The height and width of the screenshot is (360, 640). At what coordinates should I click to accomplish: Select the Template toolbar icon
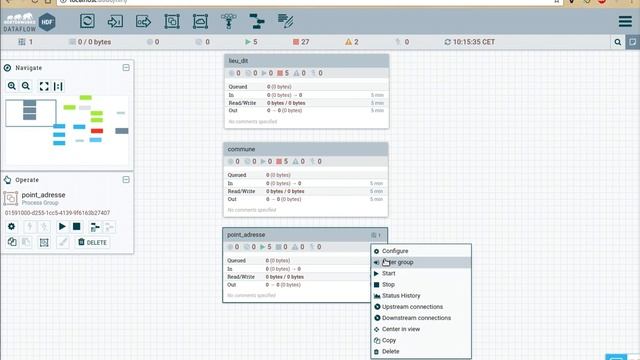click(257, 21)
